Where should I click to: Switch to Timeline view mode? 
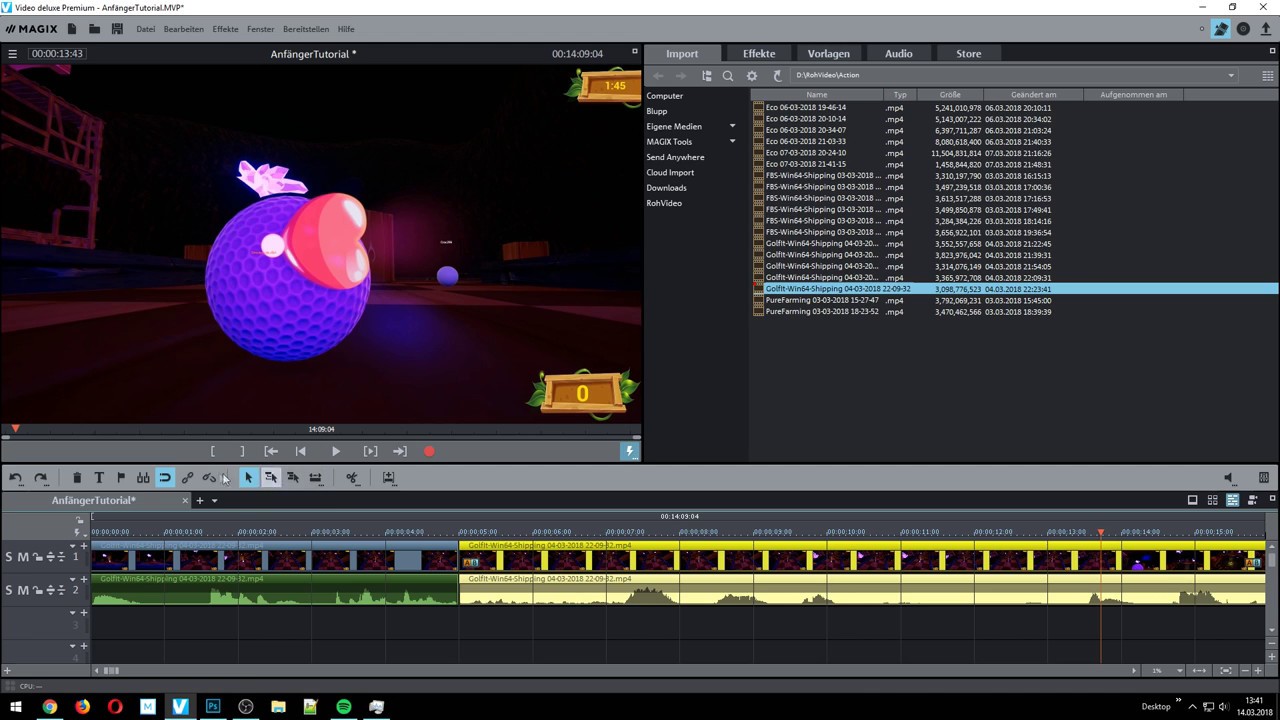[1232, 500]
